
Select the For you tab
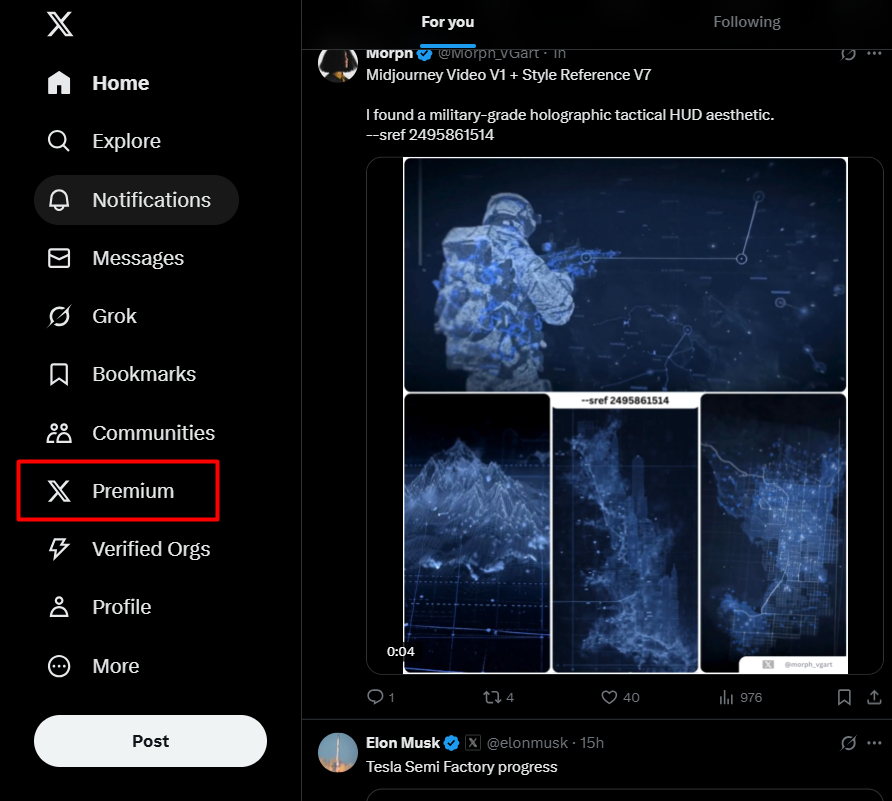click(448, 22)
